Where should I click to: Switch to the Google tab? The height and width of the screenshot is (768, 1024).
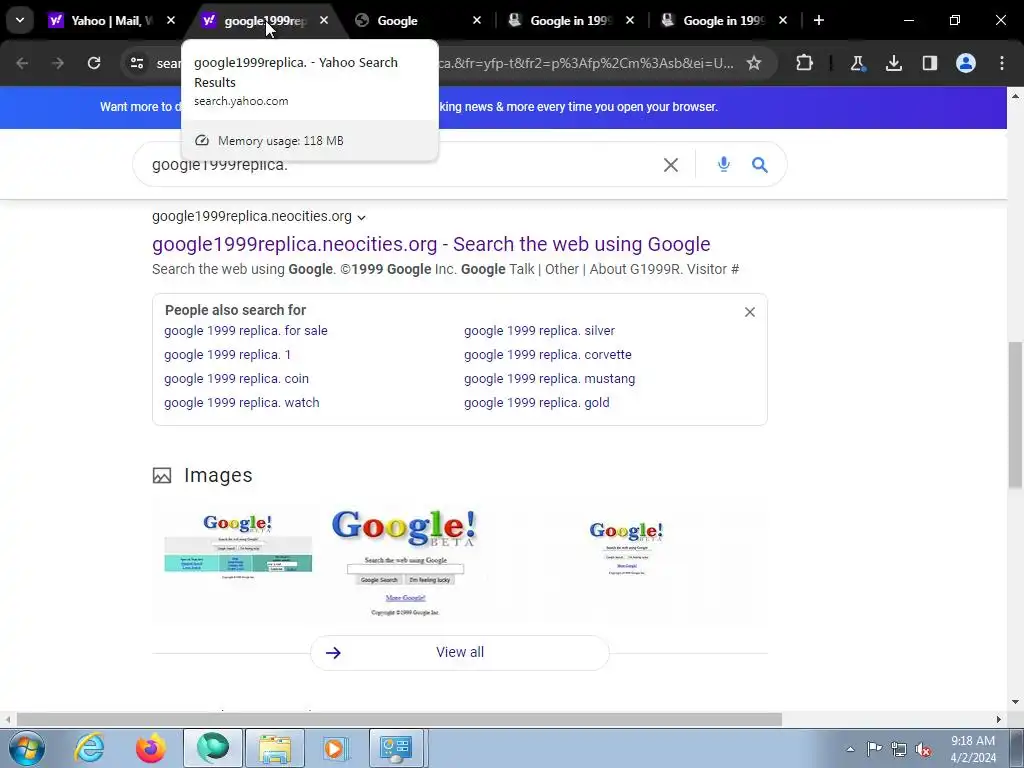click(x=418, y=21)
